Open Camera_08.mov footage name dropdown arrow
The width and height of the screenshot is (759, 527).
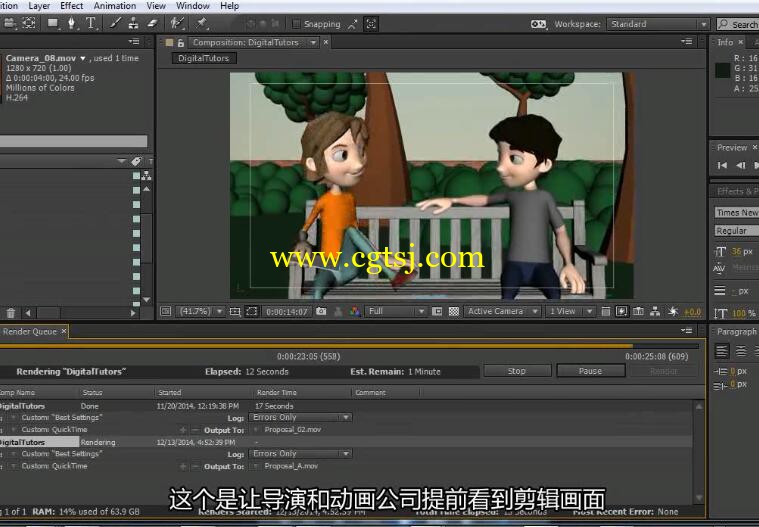83,58
